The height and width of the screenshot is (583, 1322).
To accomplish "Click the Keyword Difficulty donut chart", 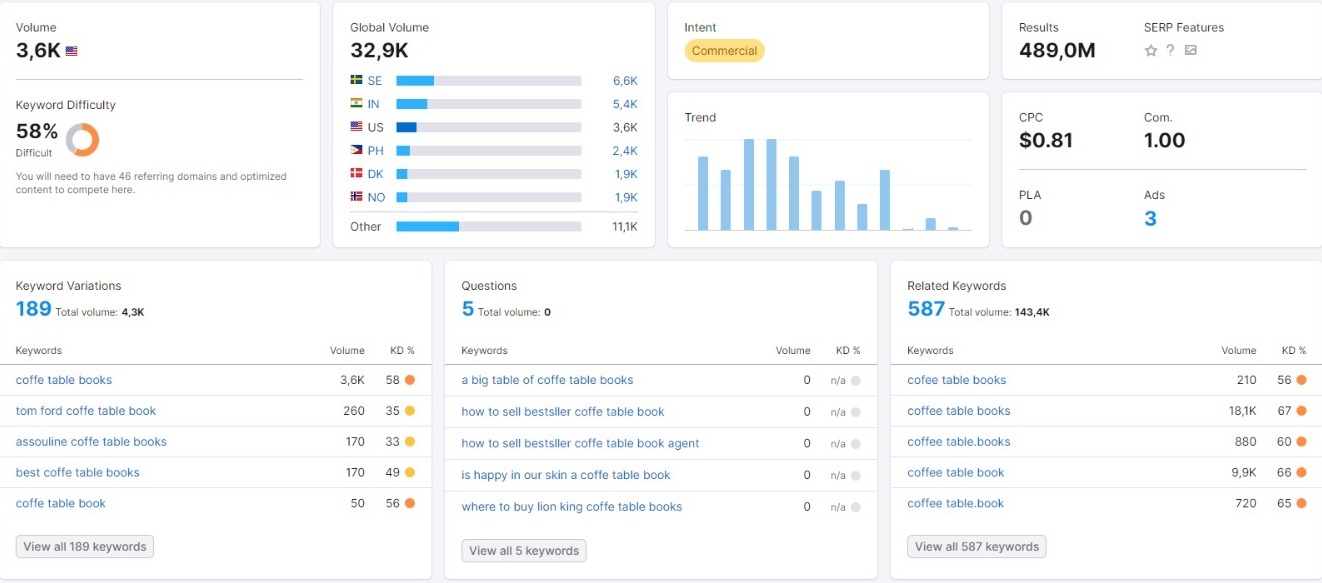I will coord(82,140).
